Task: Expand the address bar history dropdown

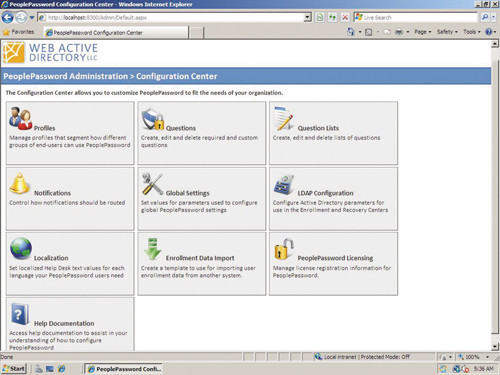Action: point(308,17)
